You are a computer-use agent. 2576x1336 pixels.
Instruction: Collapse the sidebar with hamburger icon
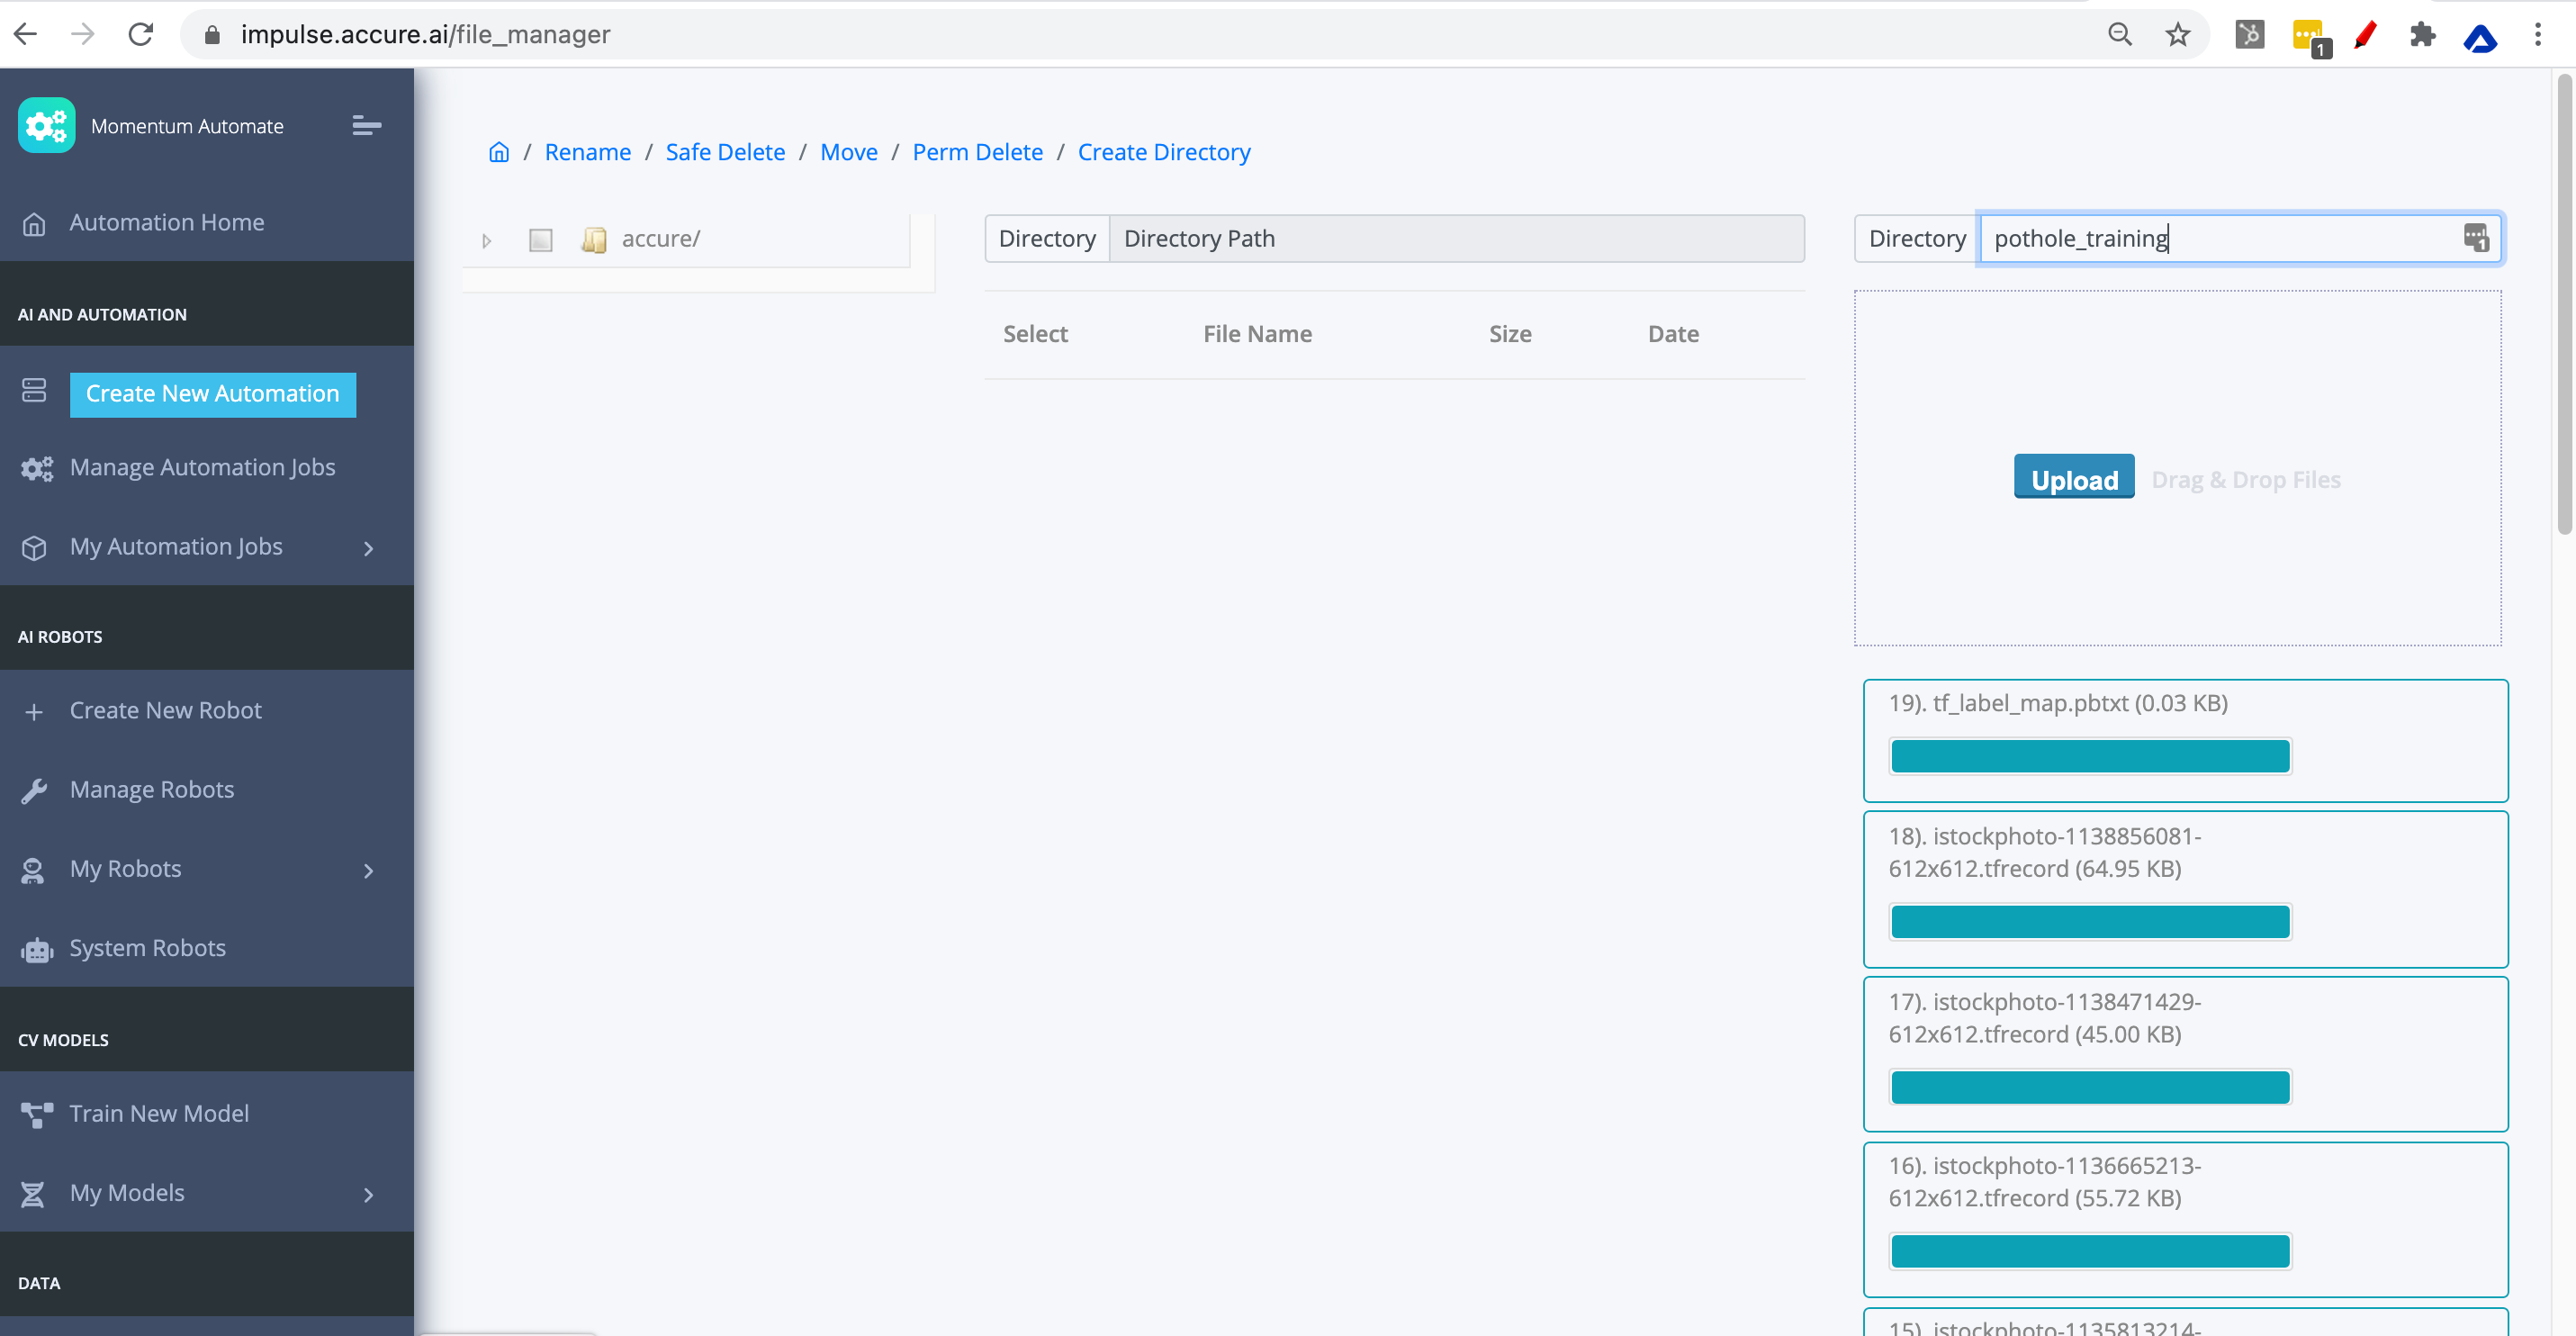(x=366, y=126)
